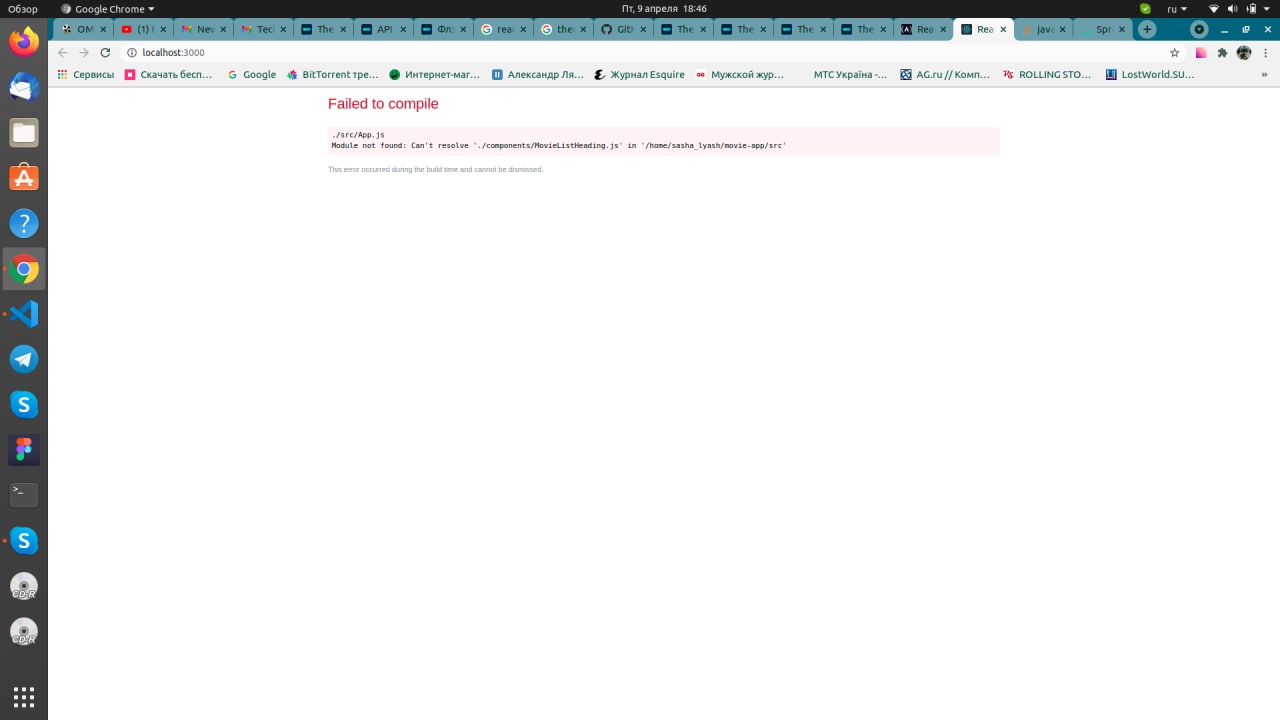This screenshot has width=1280, height=720.
Task: Click the browser forward arrow
Action: (x=84, y=53)
